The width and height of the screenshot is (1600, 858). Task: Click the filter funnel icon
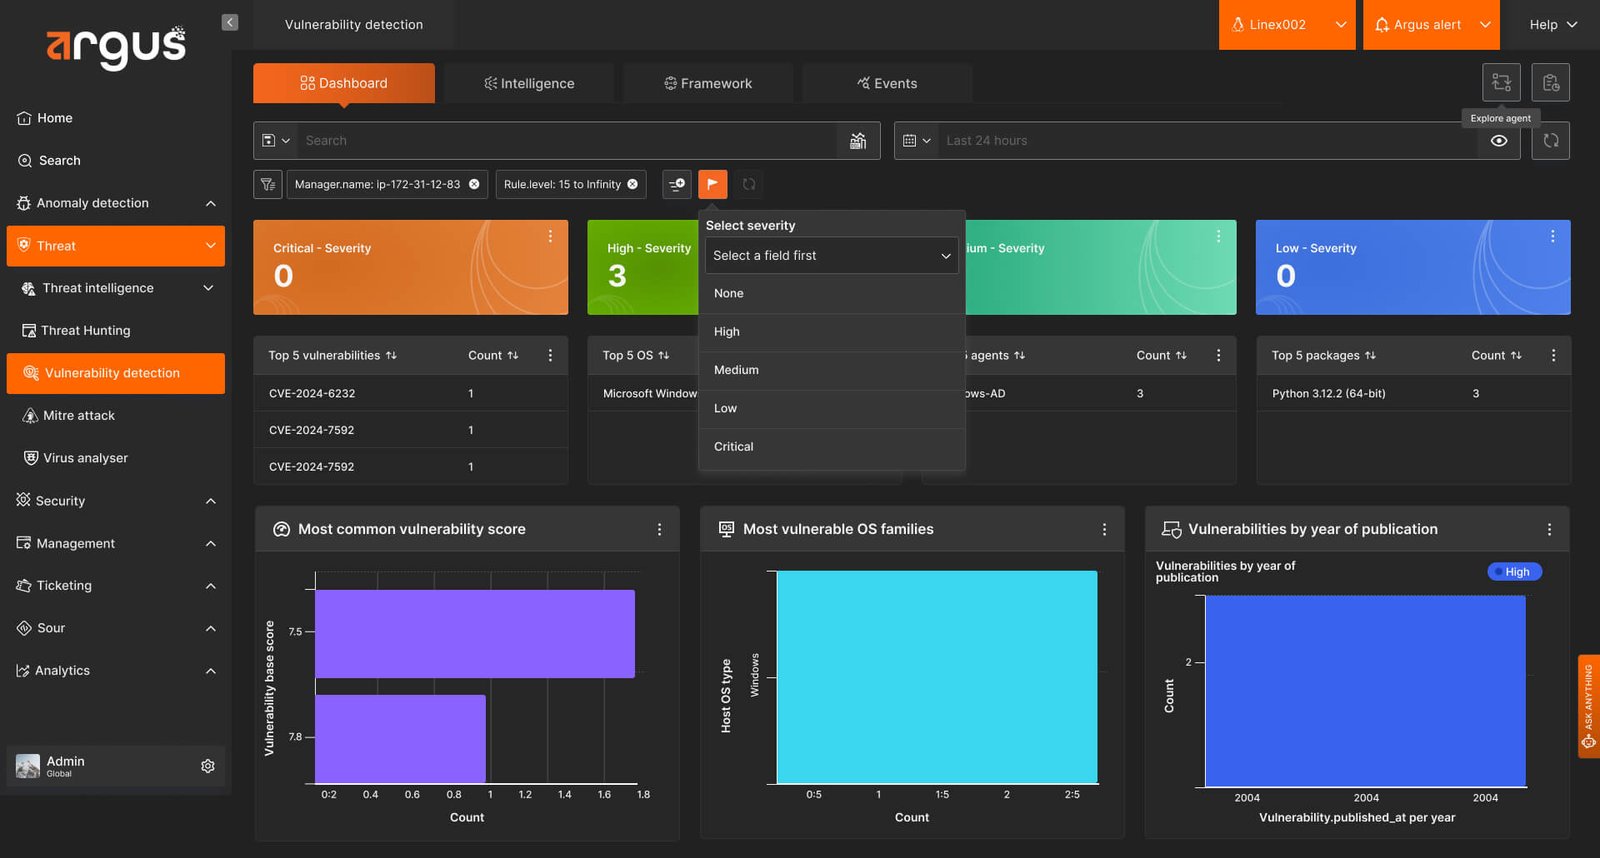(x=267, y=184)
